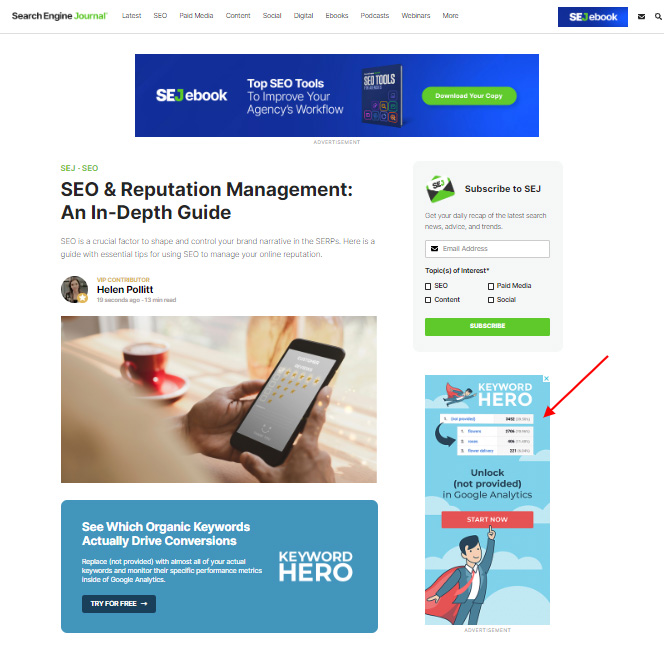The image size is (664, 653).
Task: Click Helen Pollitt's author avatar
Action: point(75,290)
